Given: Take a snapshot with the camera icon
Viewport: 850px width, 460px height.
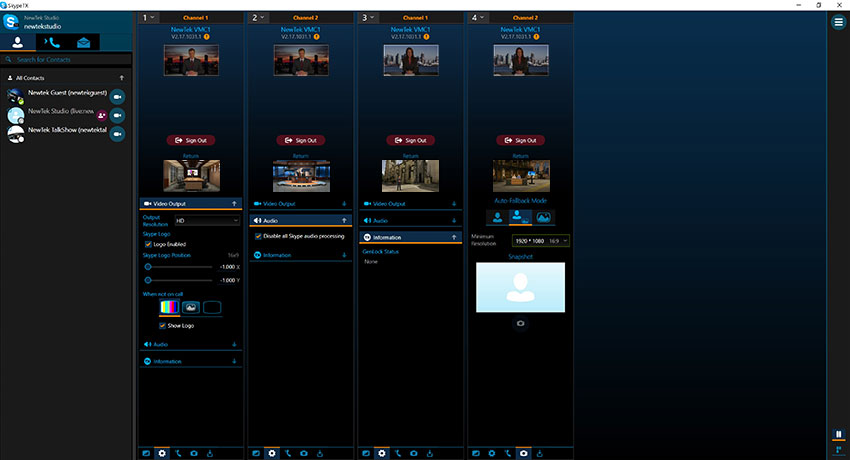Looking at the screenshot, I should pos(519,324).
